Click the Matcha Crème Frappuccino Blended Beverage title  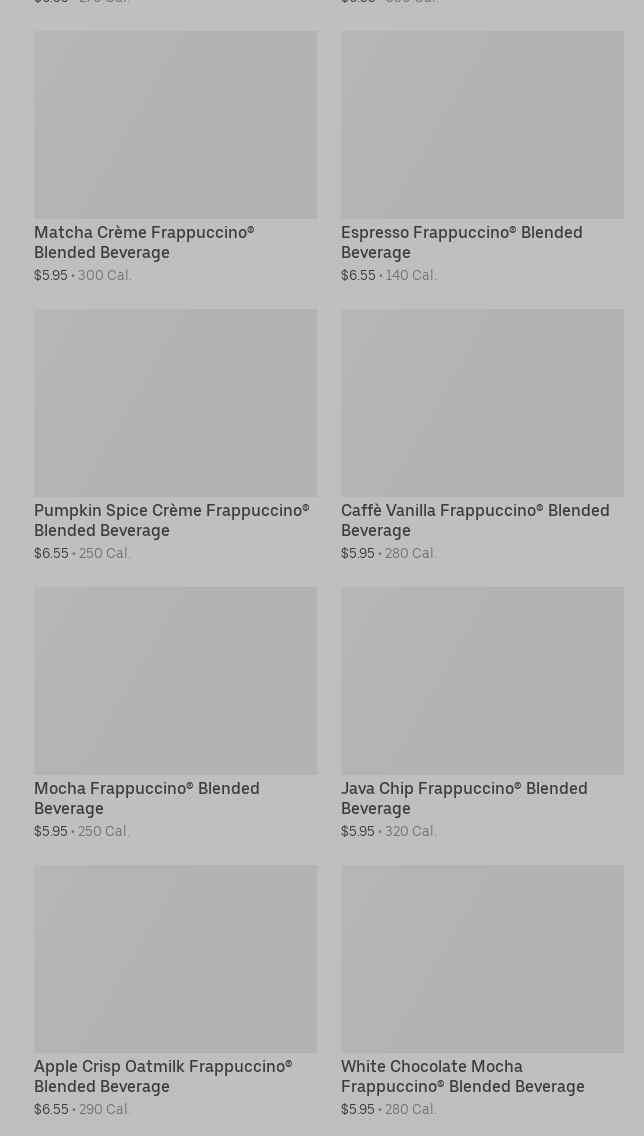point(144,242)
